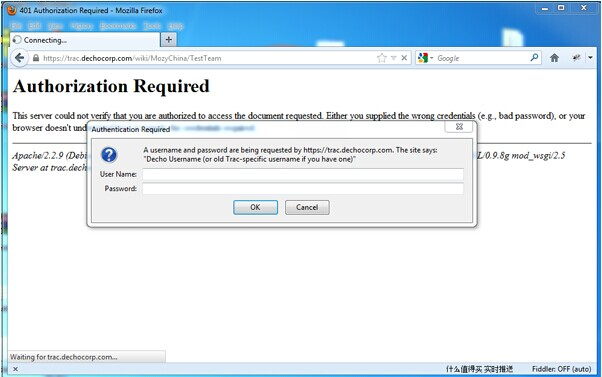Select the Connecting... tab
Viewport: 602px width, 377px height.
(x=84, y=40)
